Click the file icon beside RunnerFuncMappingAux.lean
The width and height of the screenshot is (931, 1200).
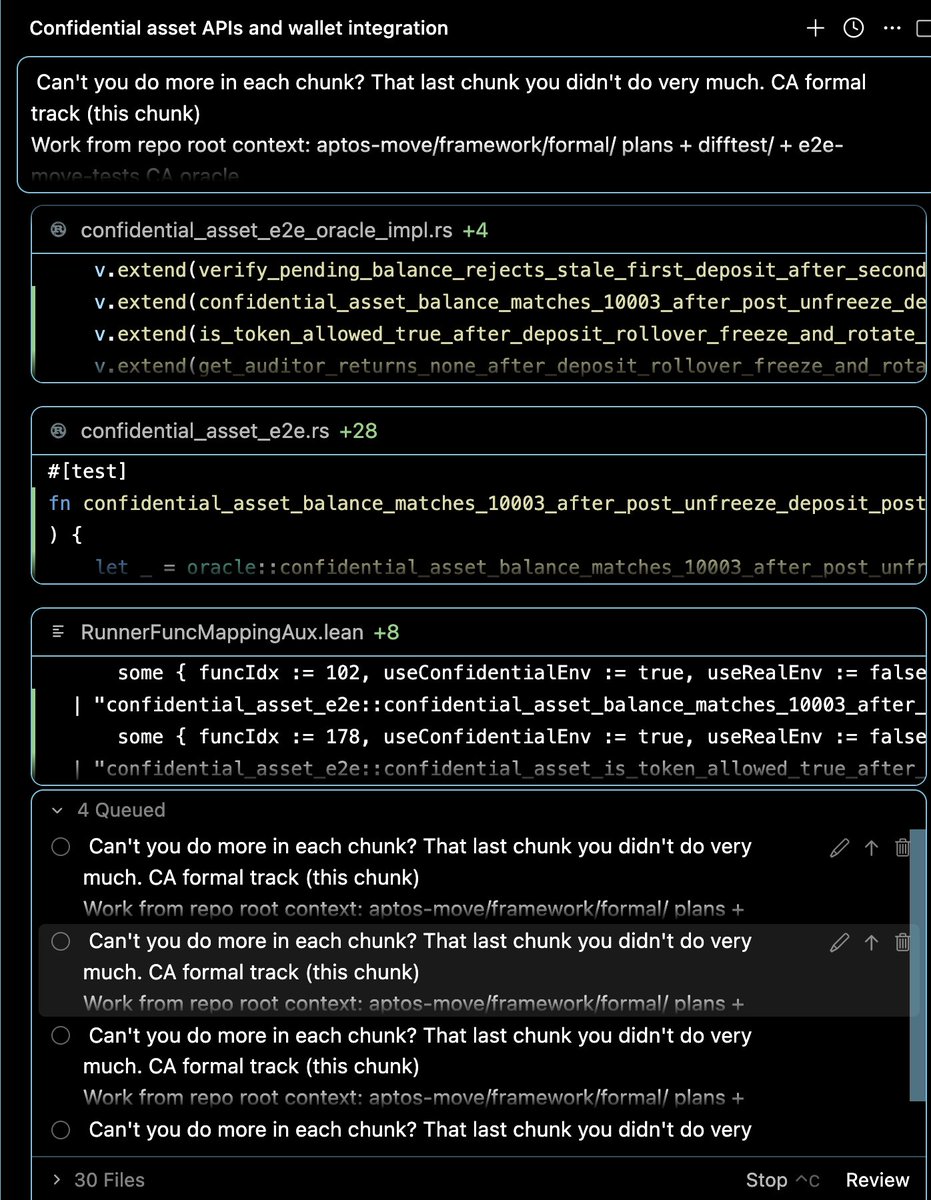(x=59, y=632)
